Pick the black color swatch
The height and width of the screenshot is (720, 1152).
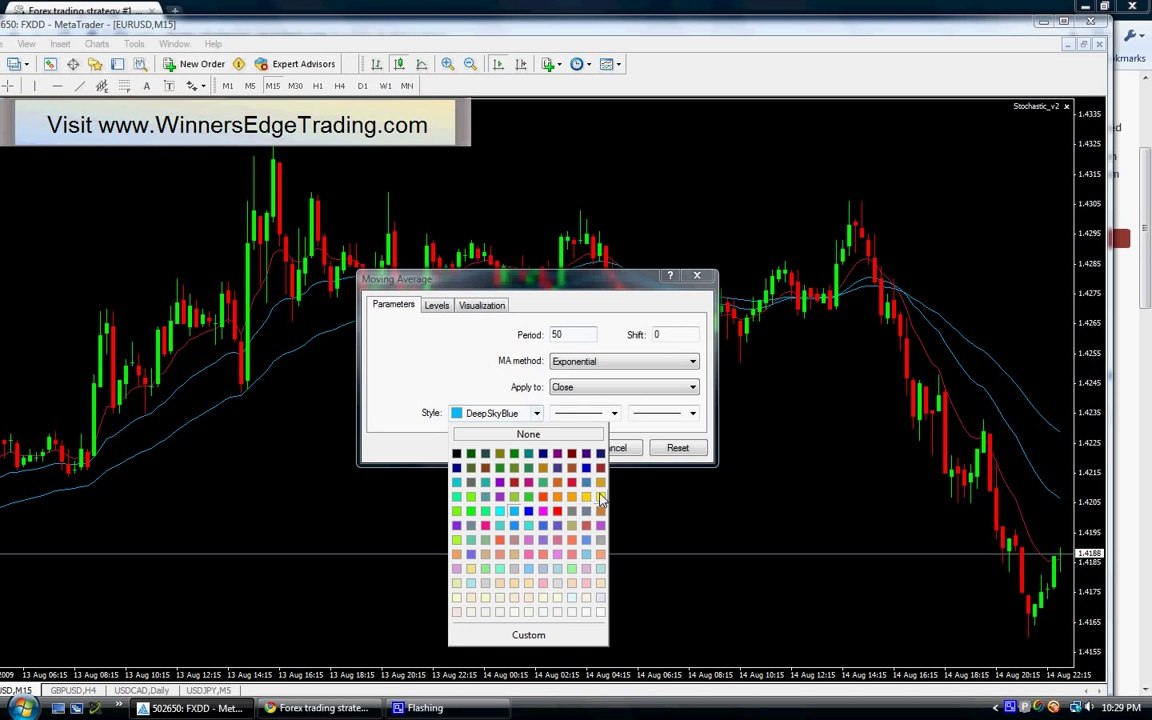coord(457,453)
